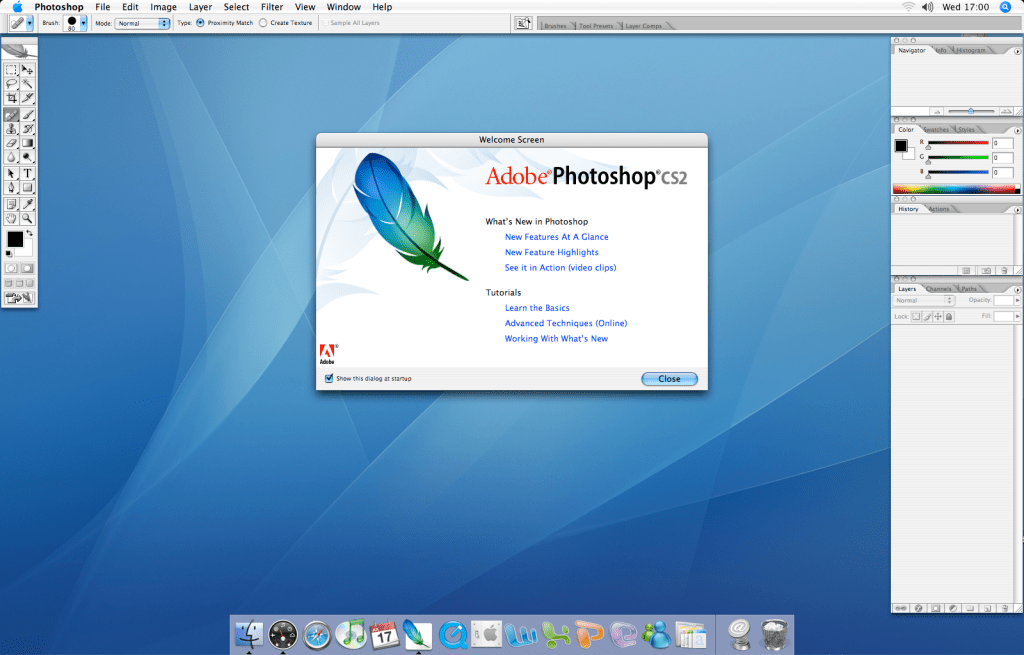Open Photoshop from the Dock feather icon
The height and width of the screenshot is (655, 1024).
point(416,633)
